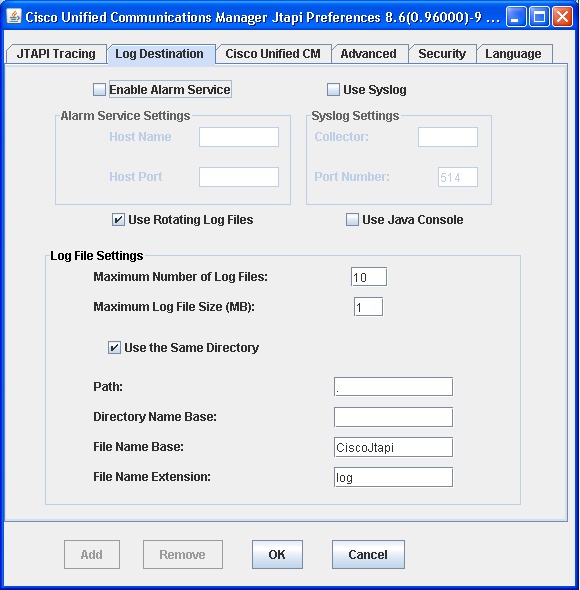Click the Host Name label
This screenshot has width=580, height=590.
click(x=140, y=137)
